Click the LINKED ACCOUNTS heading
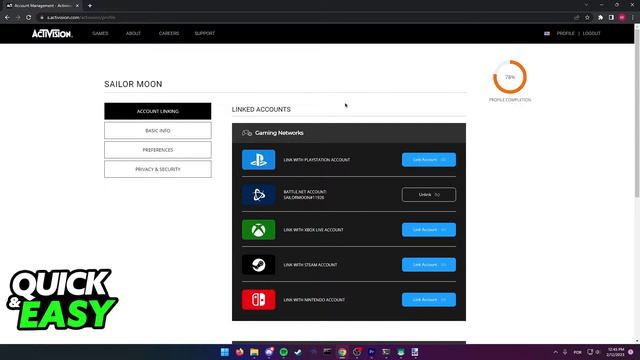 click(x=261, y=109)
